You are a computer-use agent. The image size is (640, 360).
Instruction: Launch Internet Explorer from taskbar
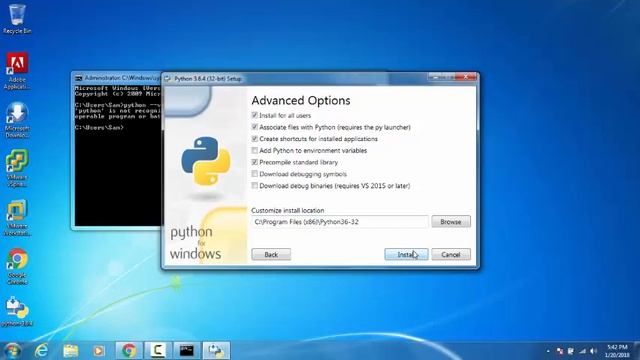[42, 351]
